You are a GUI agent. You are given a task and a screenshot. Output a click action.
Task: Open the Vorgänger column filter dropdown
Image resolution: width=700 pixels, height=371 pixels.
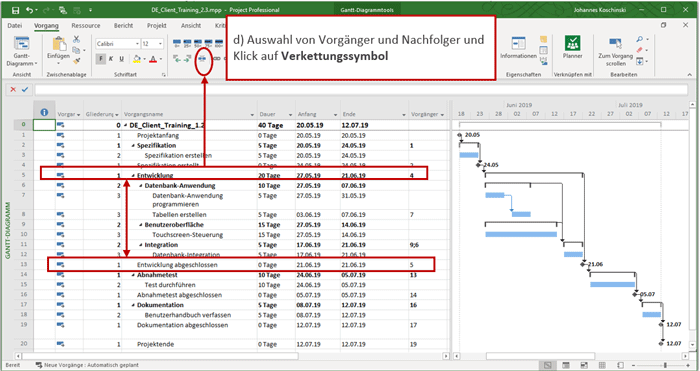pos(442,115)
